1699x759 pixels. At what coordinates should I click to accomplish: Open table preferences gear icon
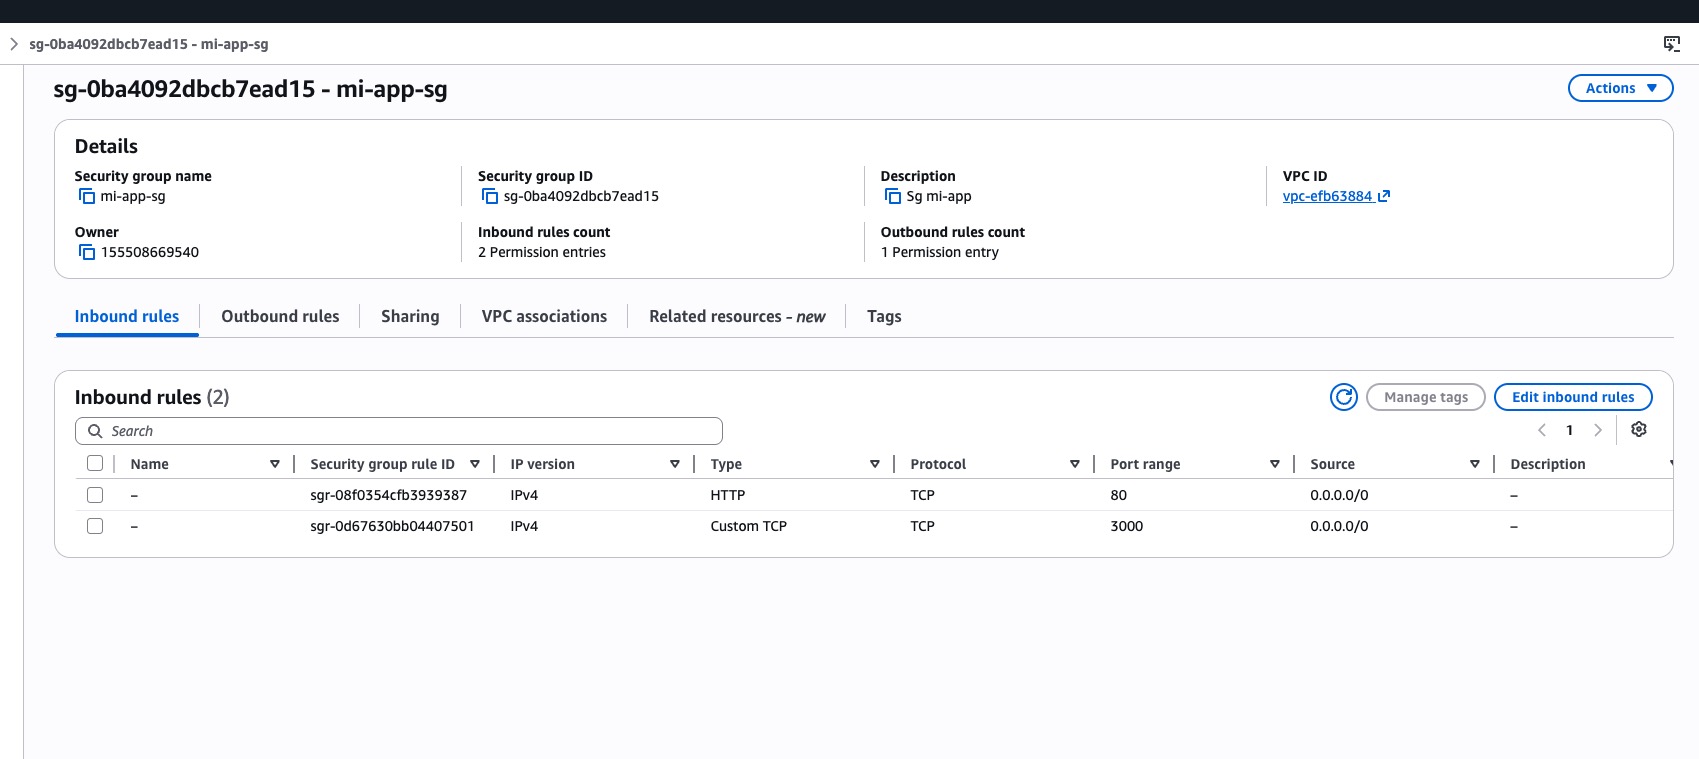(x=1639, y=429)
